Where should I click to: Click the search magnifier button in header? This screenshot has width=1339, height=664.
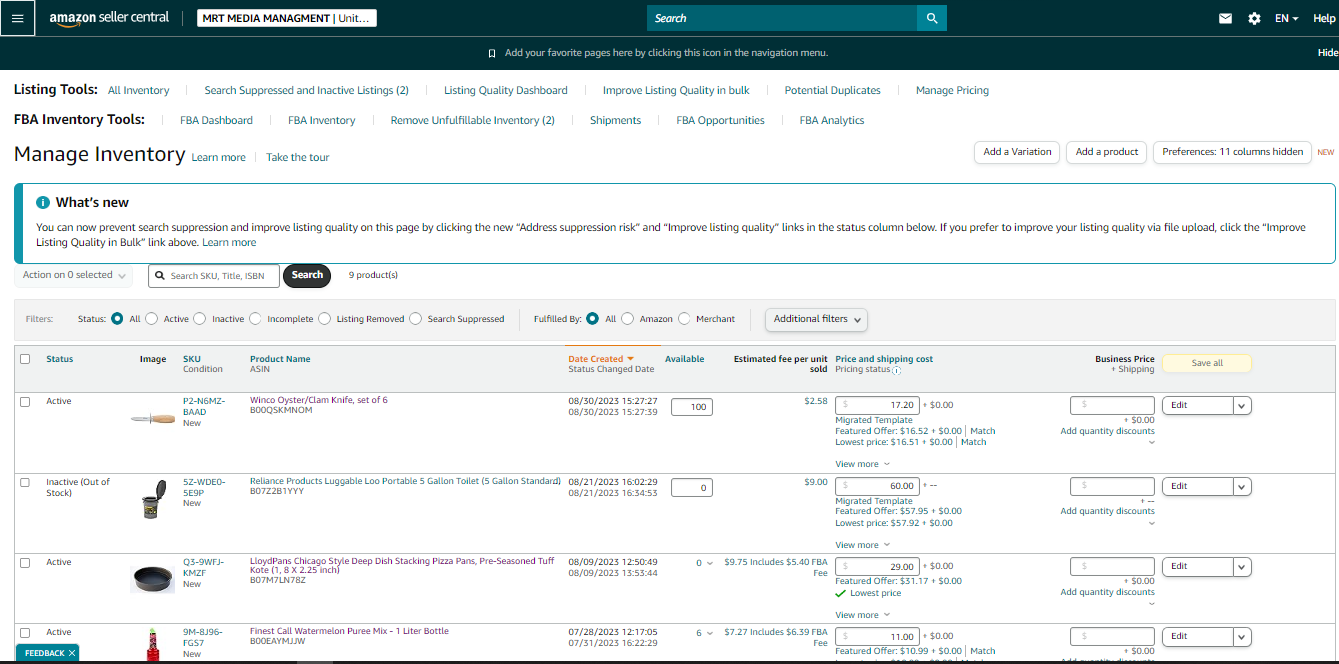click(931, 18)
